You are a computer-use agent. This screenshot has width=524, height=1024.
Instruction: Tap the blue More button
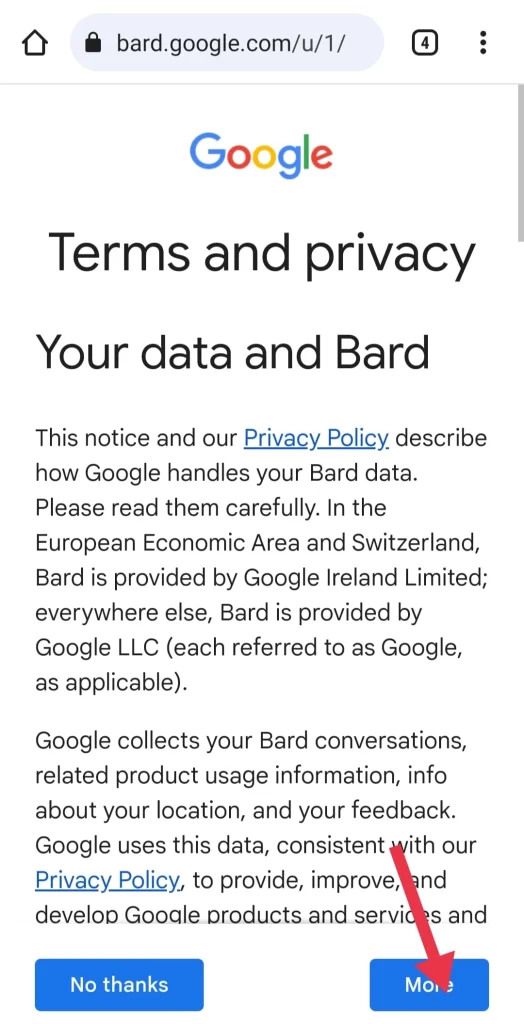click(x=429, y=985)
